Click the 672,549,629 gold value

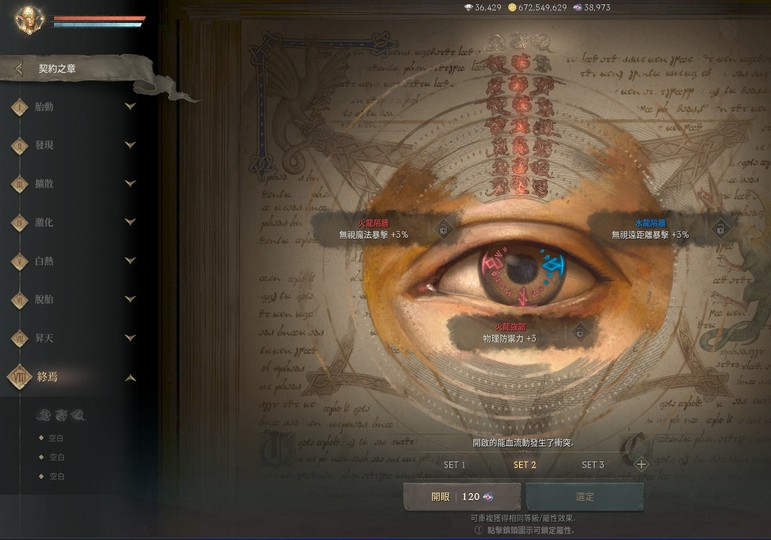click(542, 7)
